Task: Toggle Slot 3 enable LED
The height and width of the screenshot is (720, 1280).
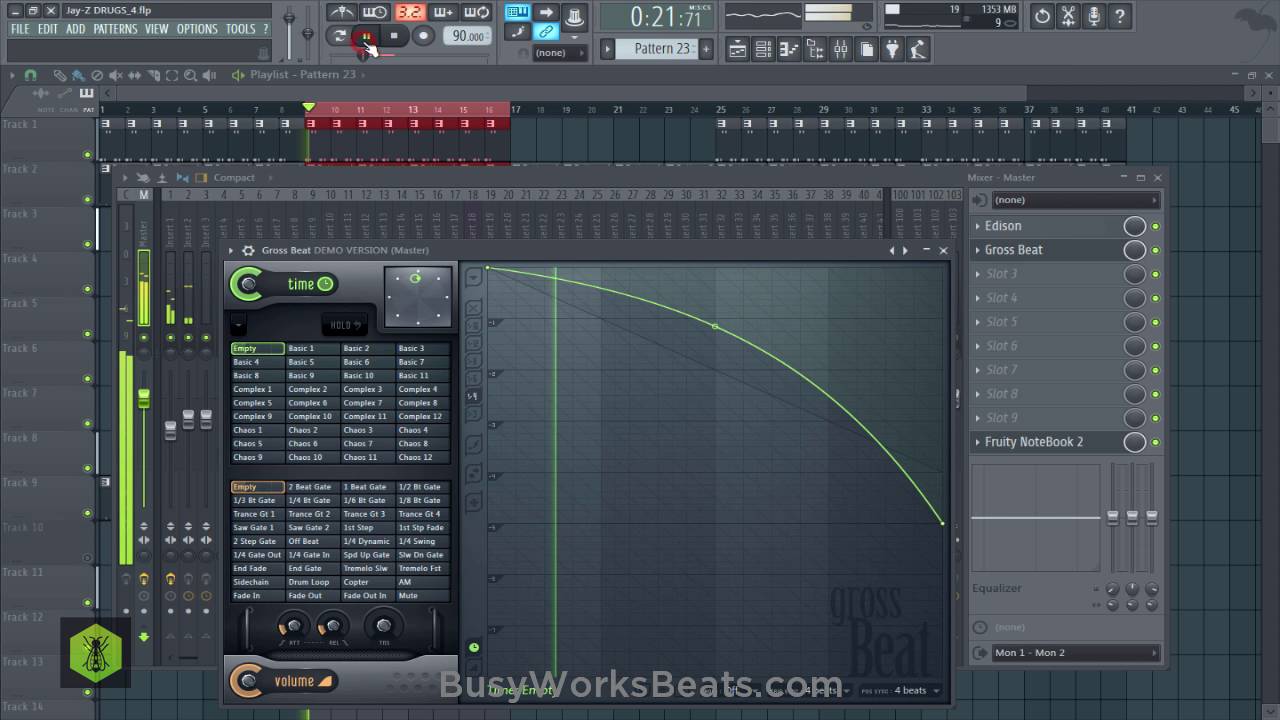Action: (1156, 274)
